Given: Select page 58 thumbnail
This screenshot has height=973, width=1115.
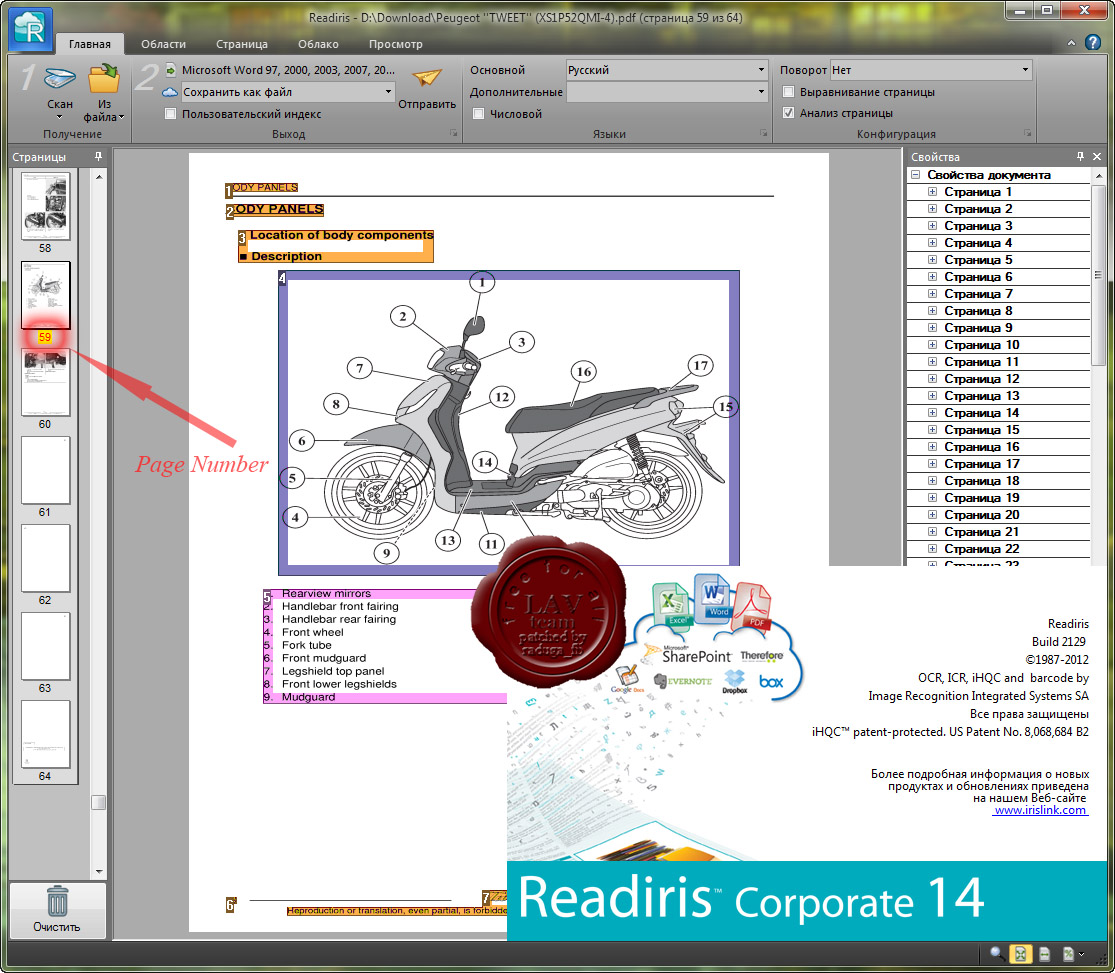Looking at the screenshot, I should coord(46,206).
